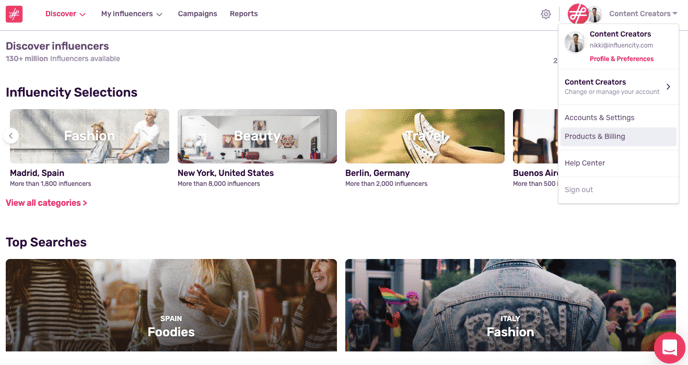Open the Beauty selection card
688x365 pixels.
(257, 136)
